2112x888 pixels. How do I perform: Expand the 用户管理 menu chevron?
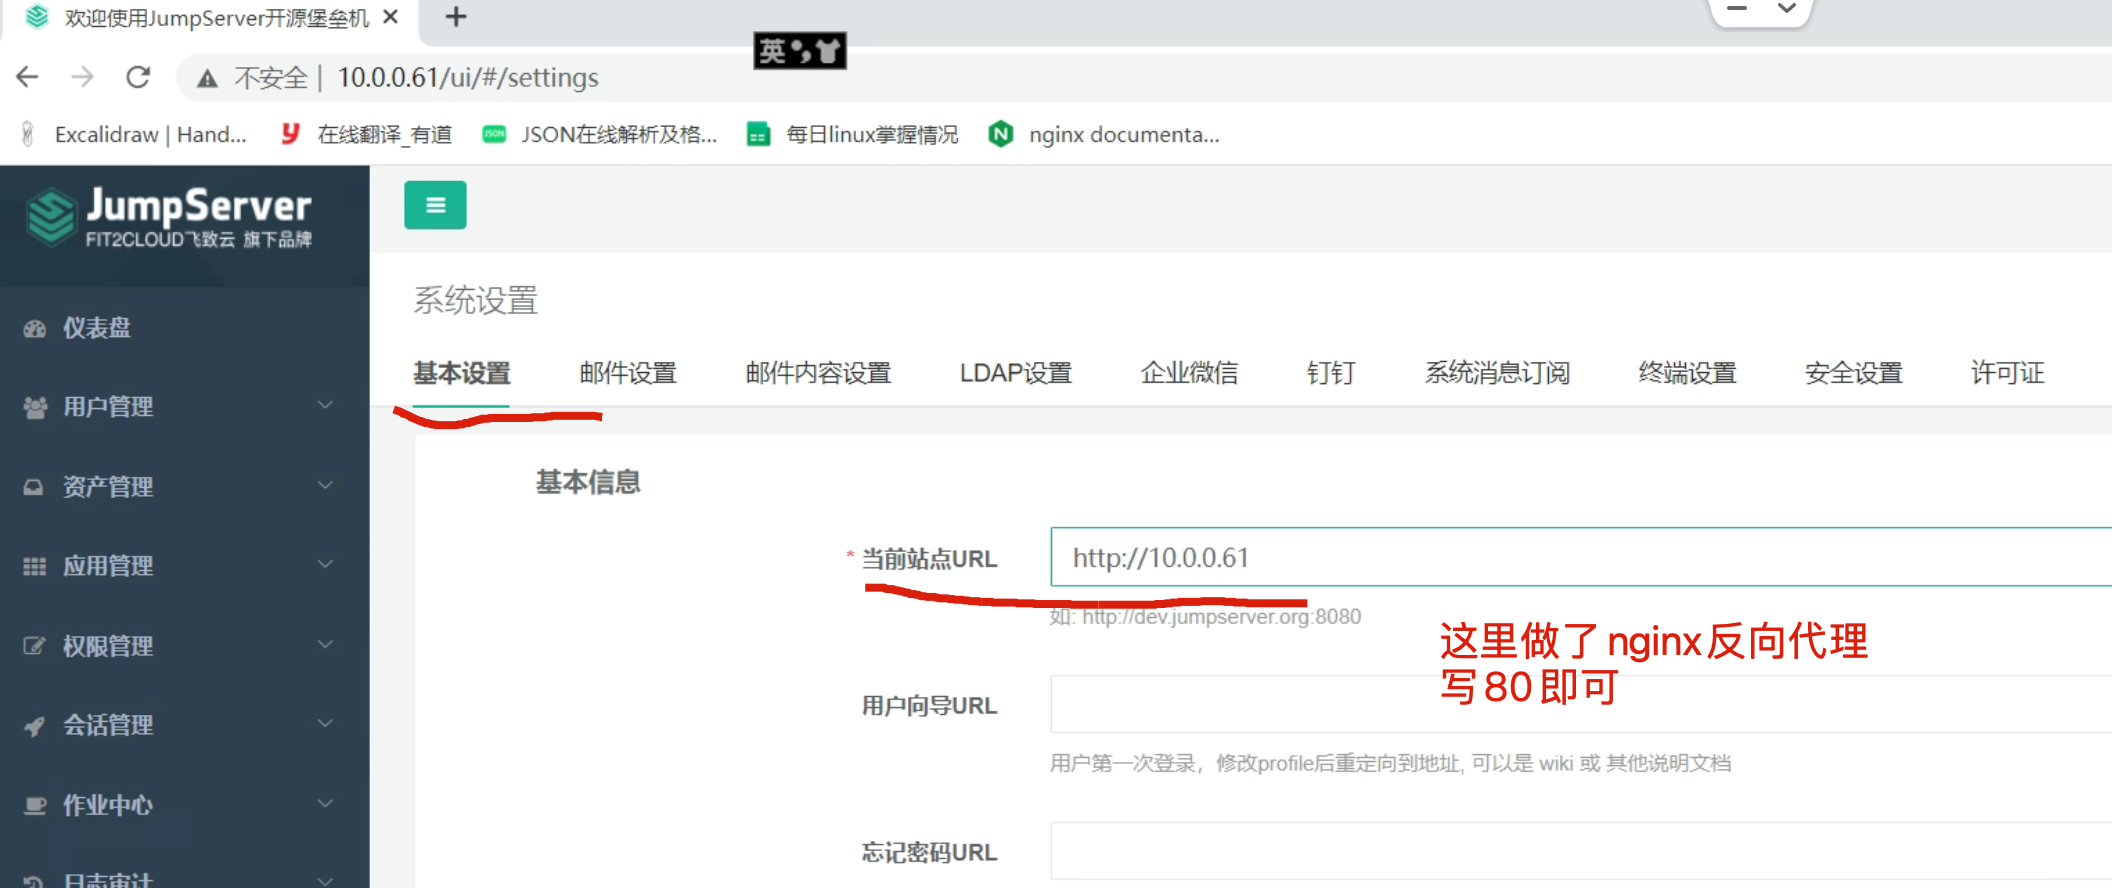325,405
